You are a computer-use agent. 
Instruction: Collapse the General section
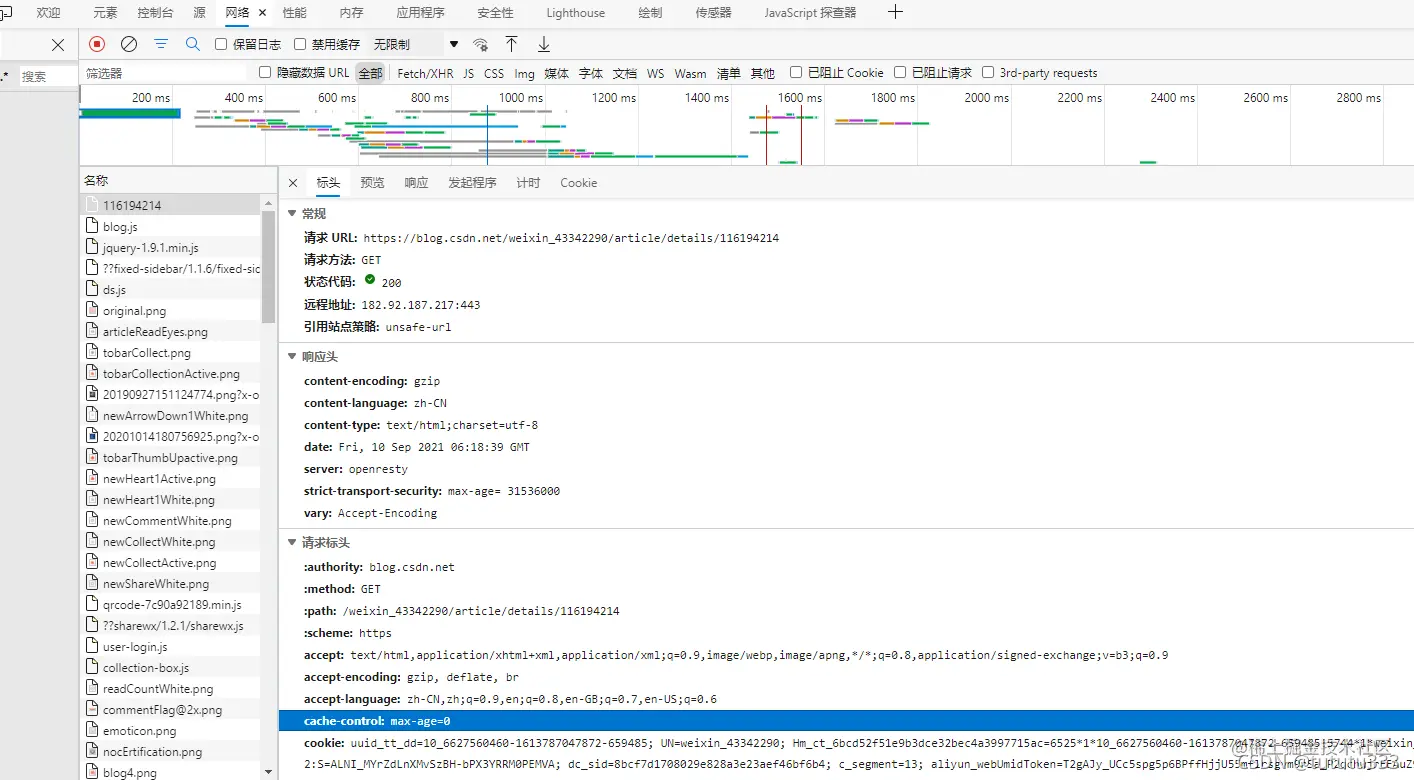coord(292,214)
